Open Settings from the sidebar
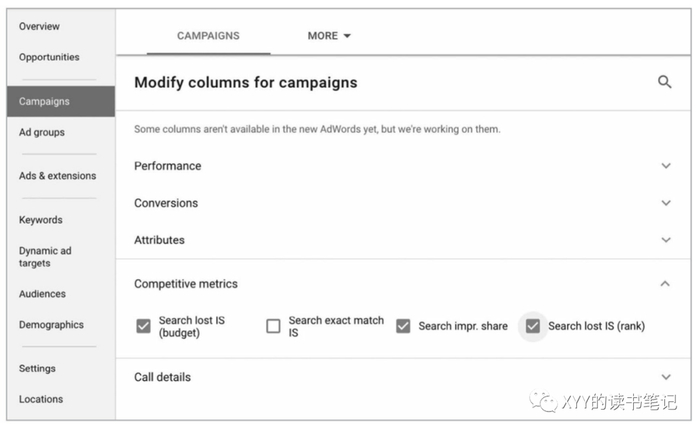Screen dimensions: 700x433 click(37, 368)
